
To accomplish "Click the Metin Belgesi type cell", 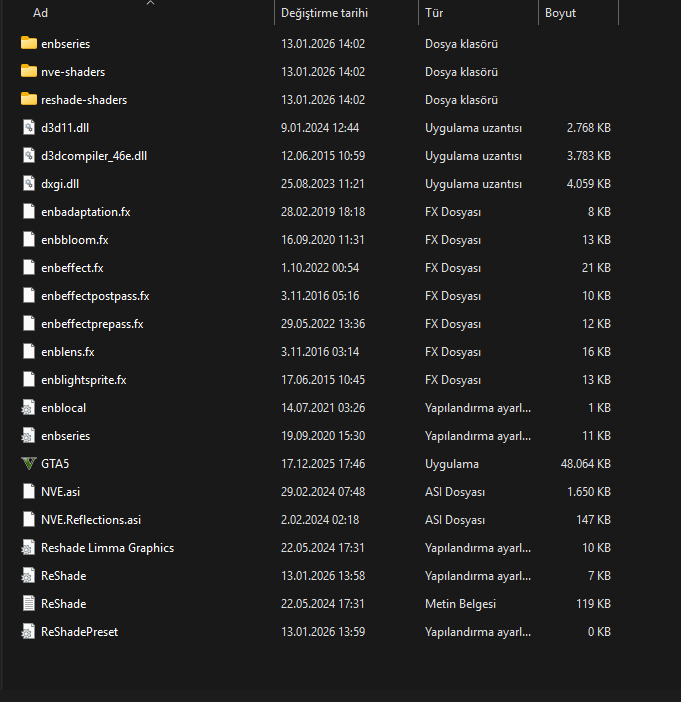I will pos(460,604).
